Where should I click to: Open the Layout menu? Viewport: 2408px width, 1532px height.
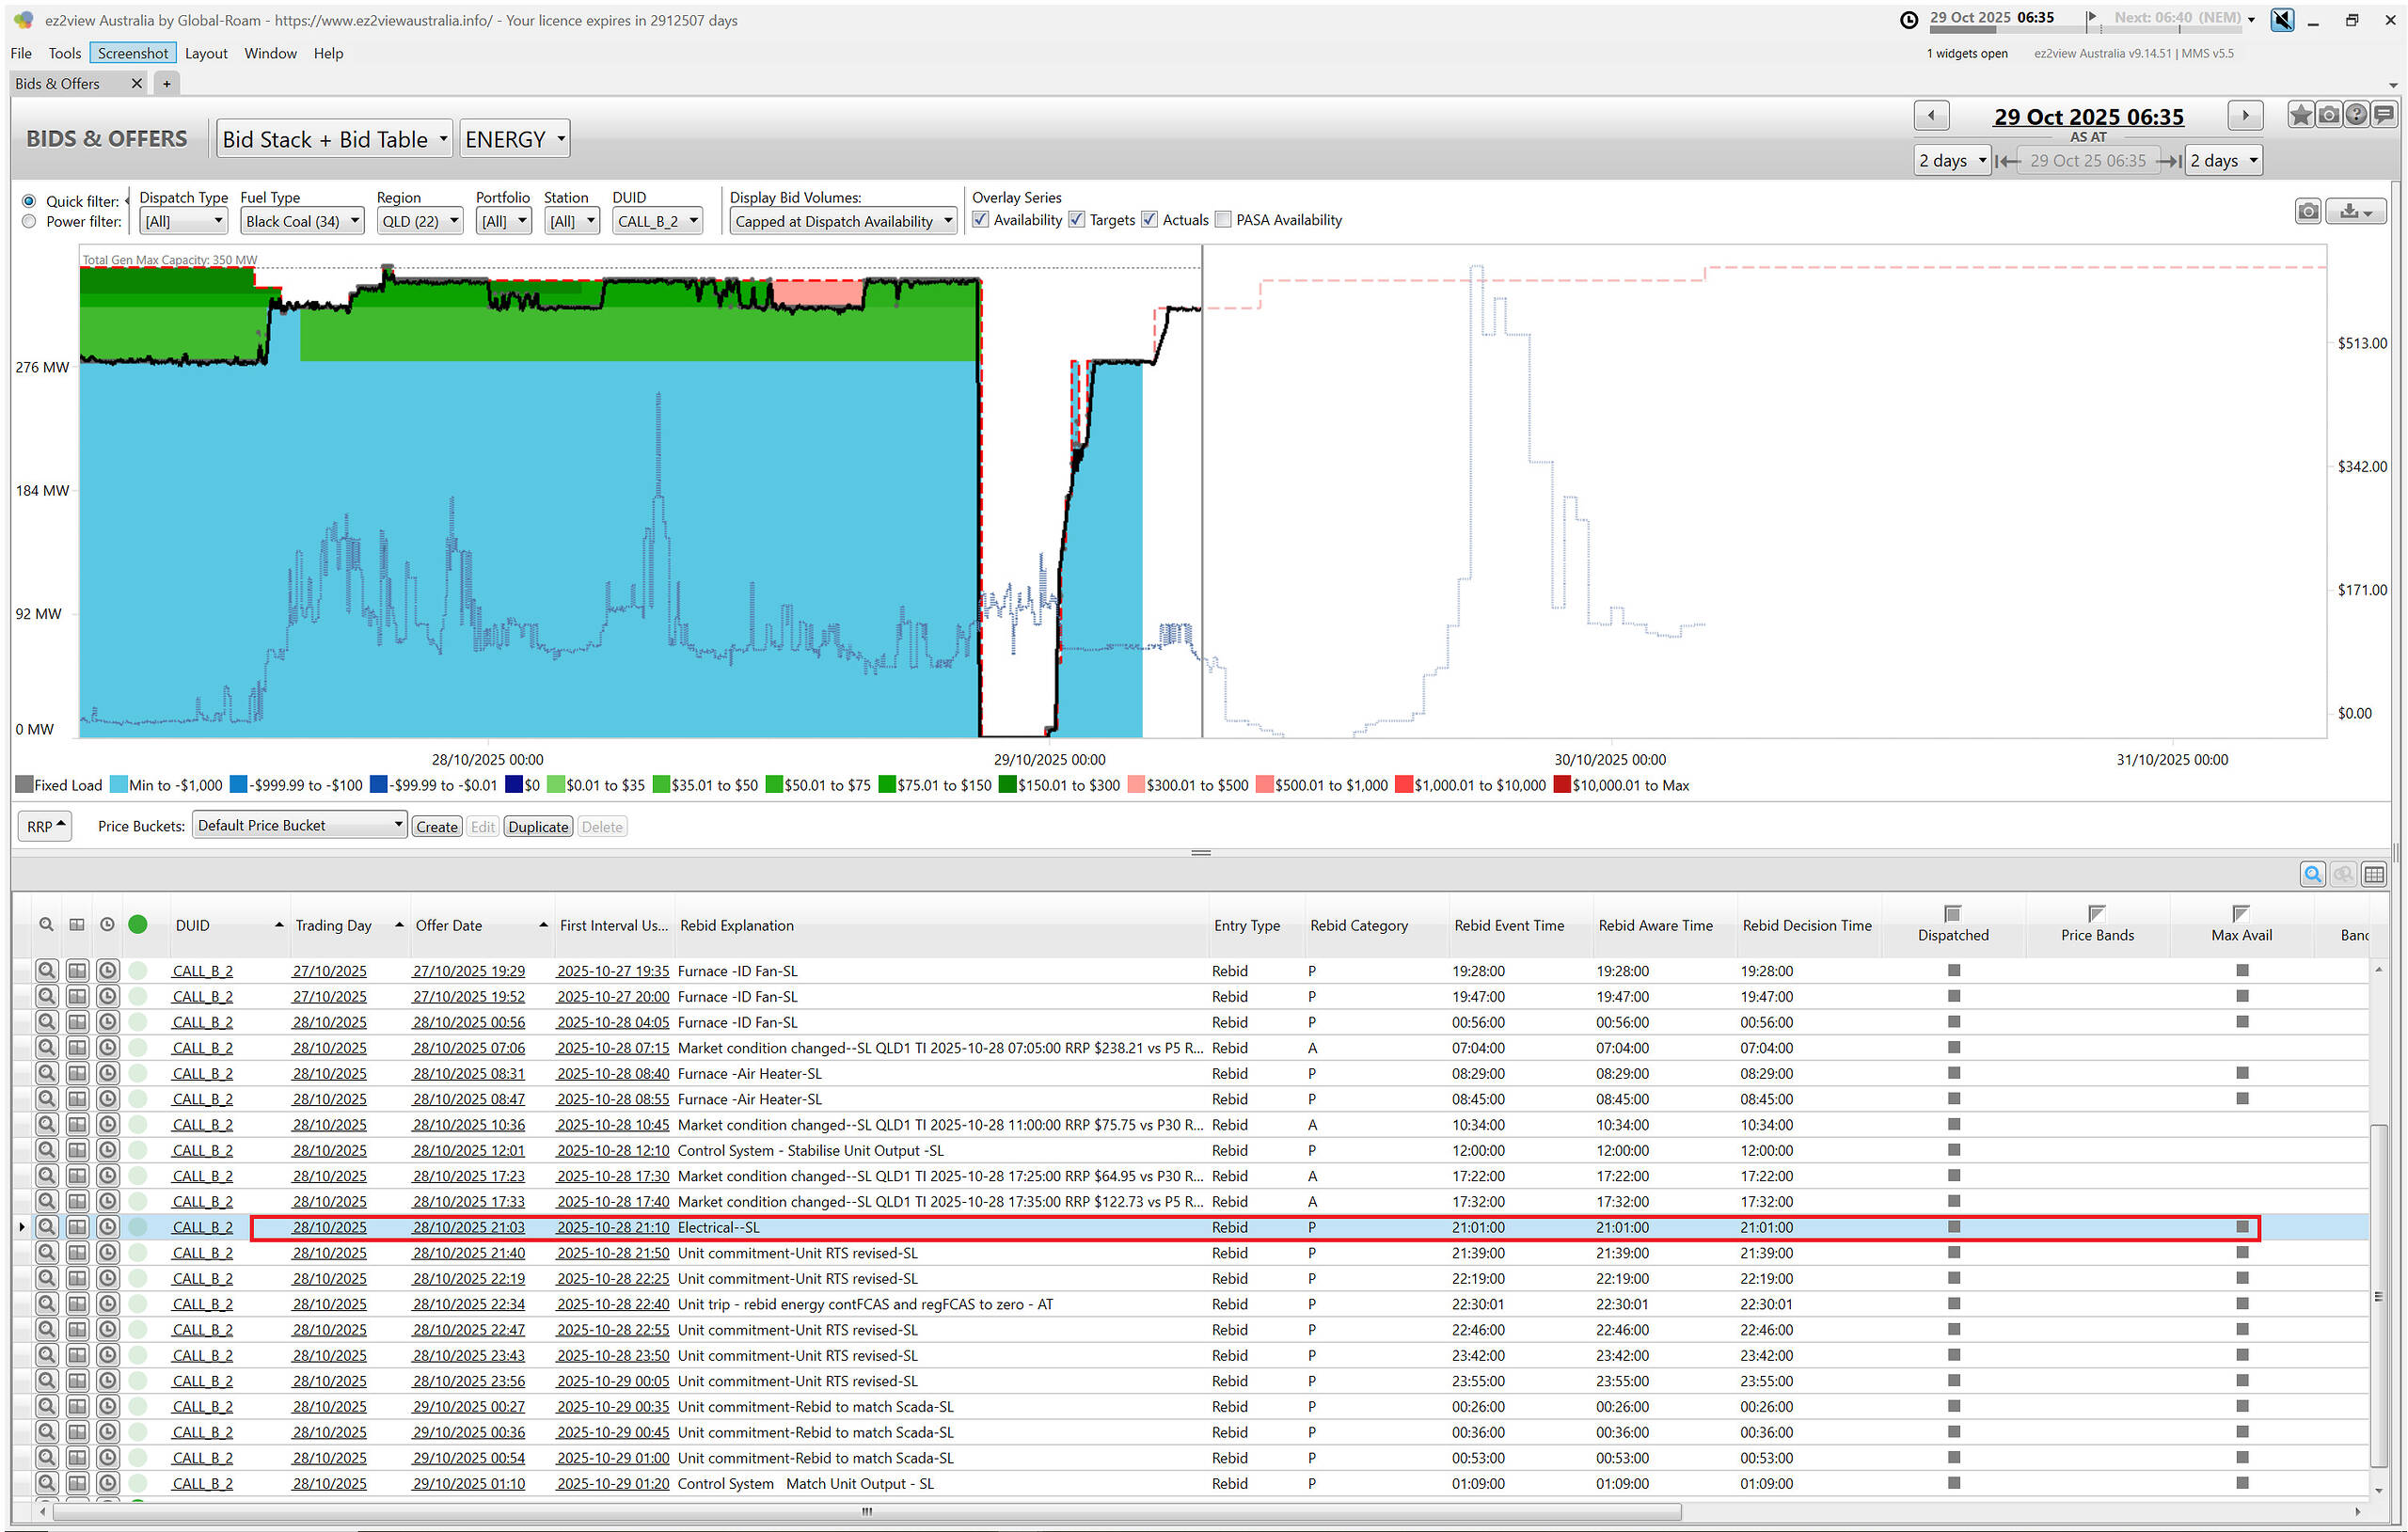point(206,53)
